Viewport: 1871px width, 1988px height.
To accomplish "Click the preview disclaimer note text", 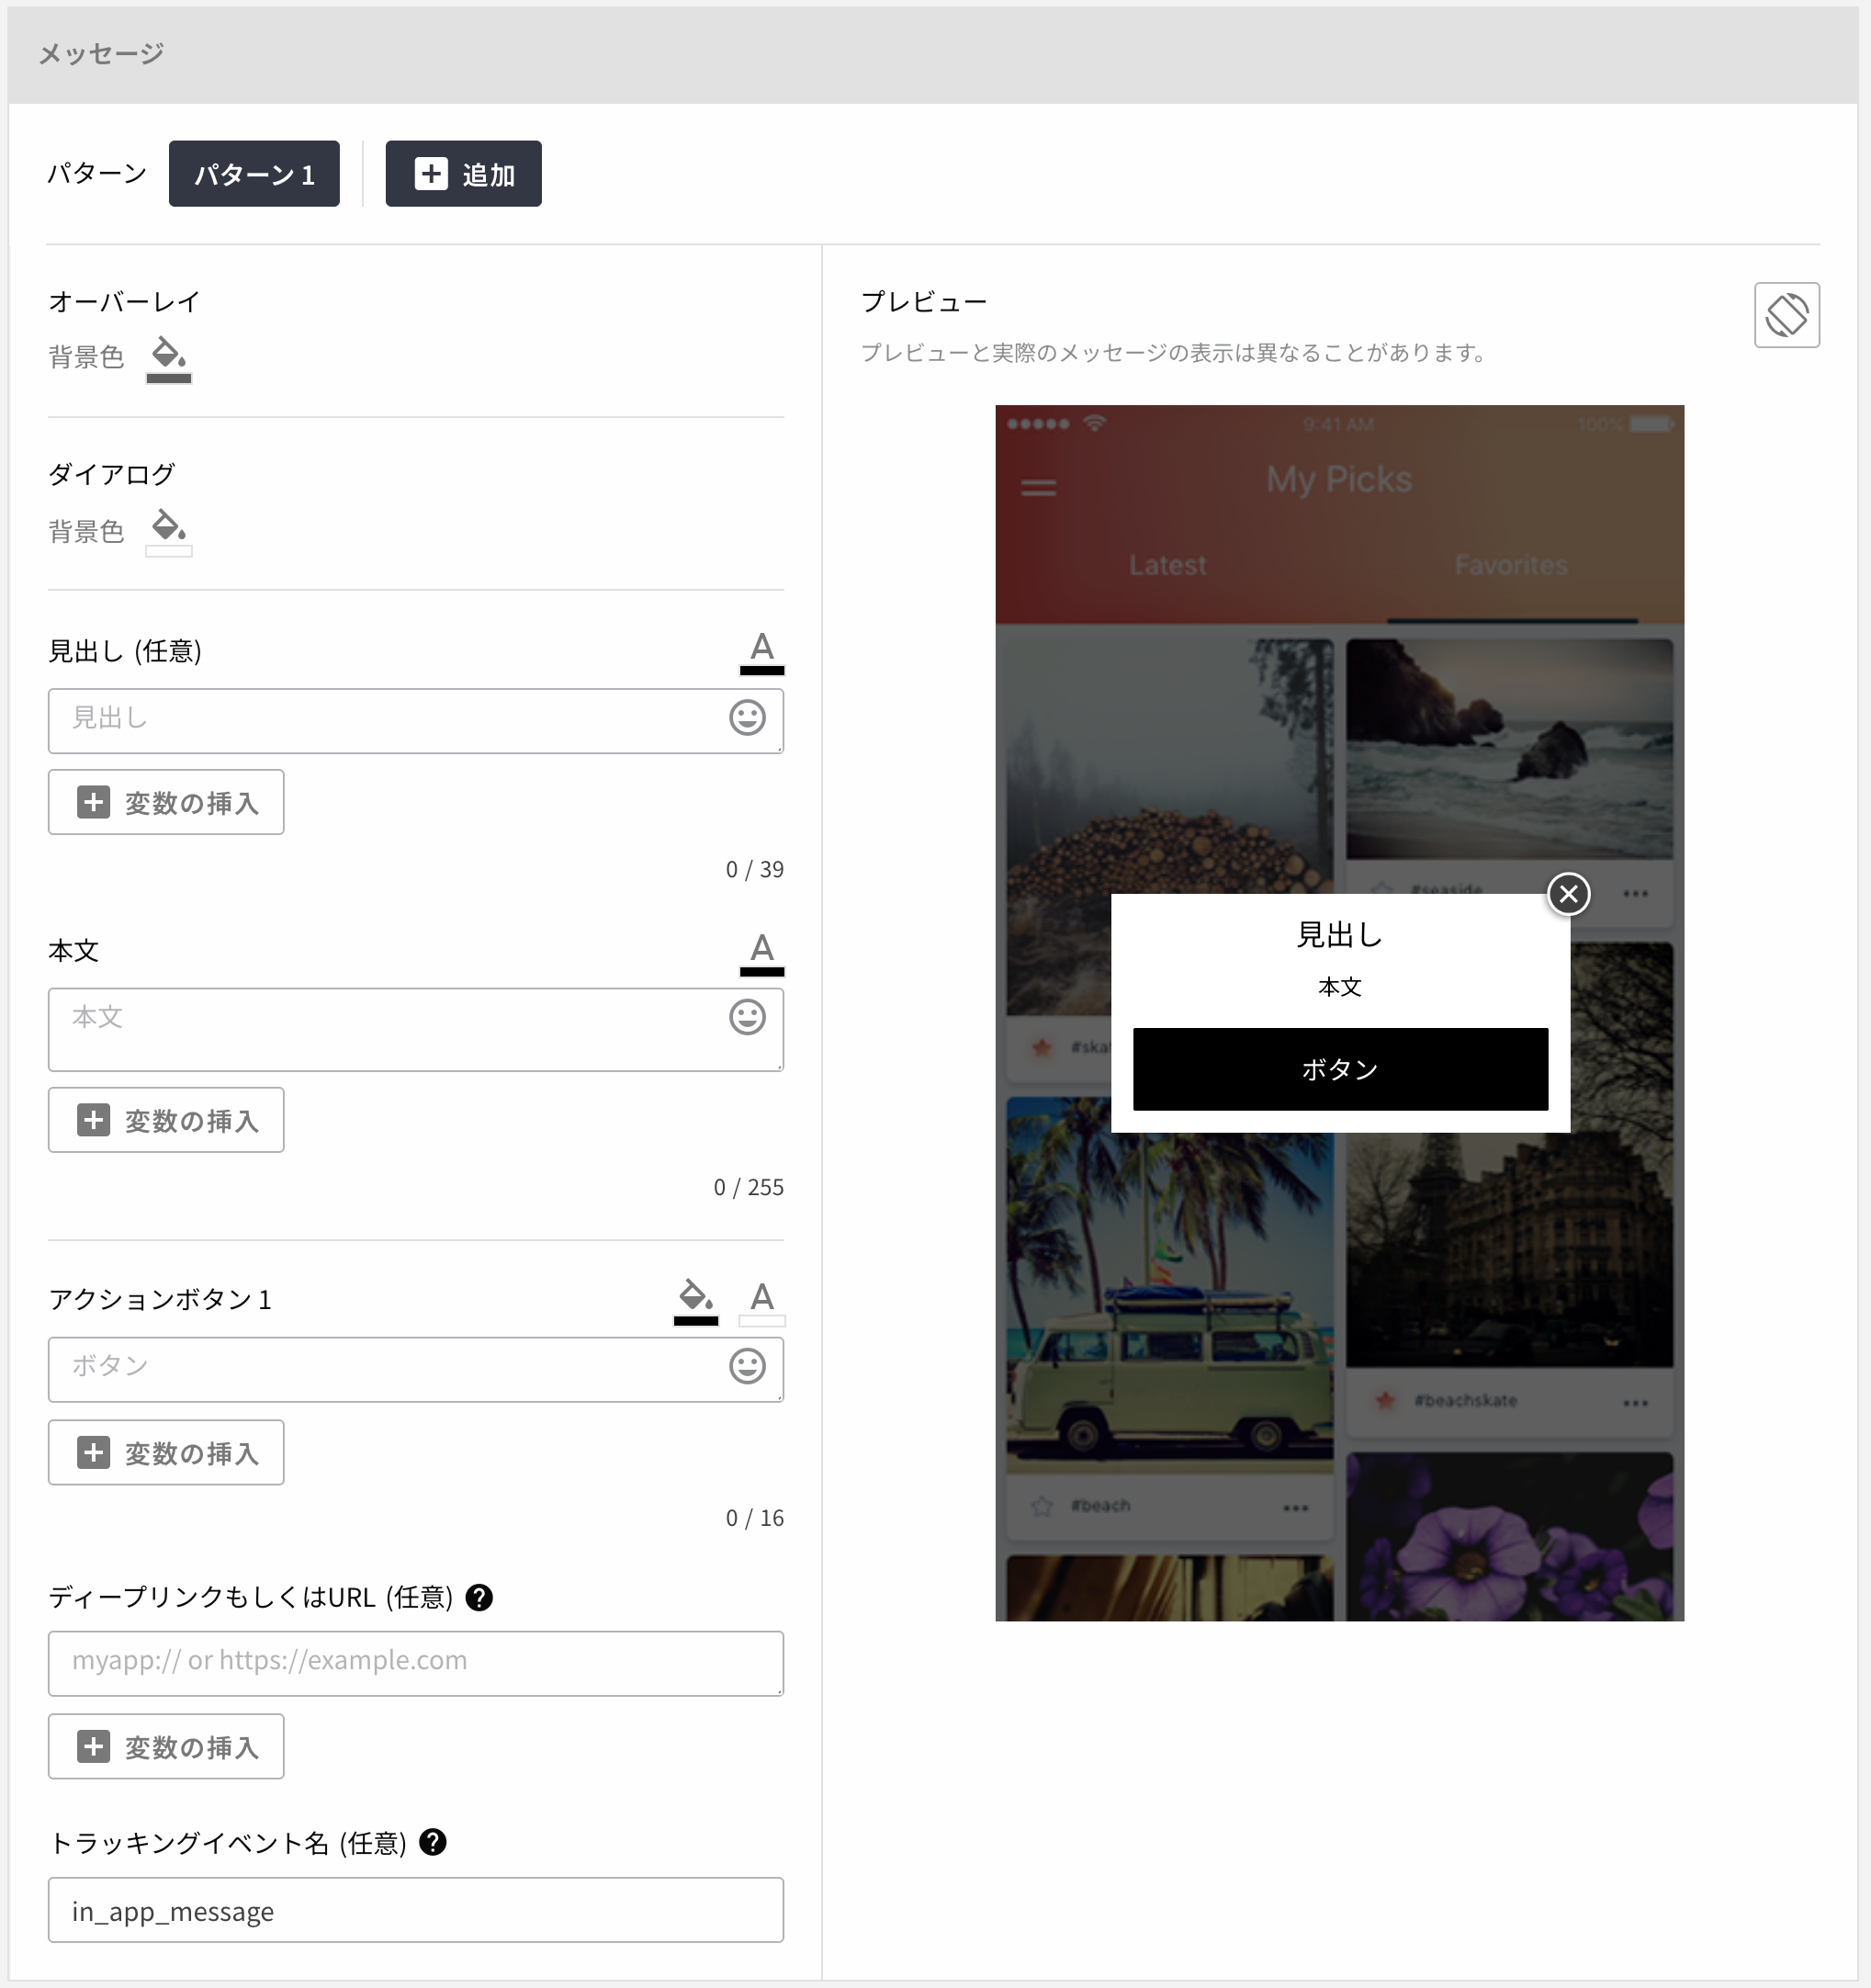I will 1176,353.
